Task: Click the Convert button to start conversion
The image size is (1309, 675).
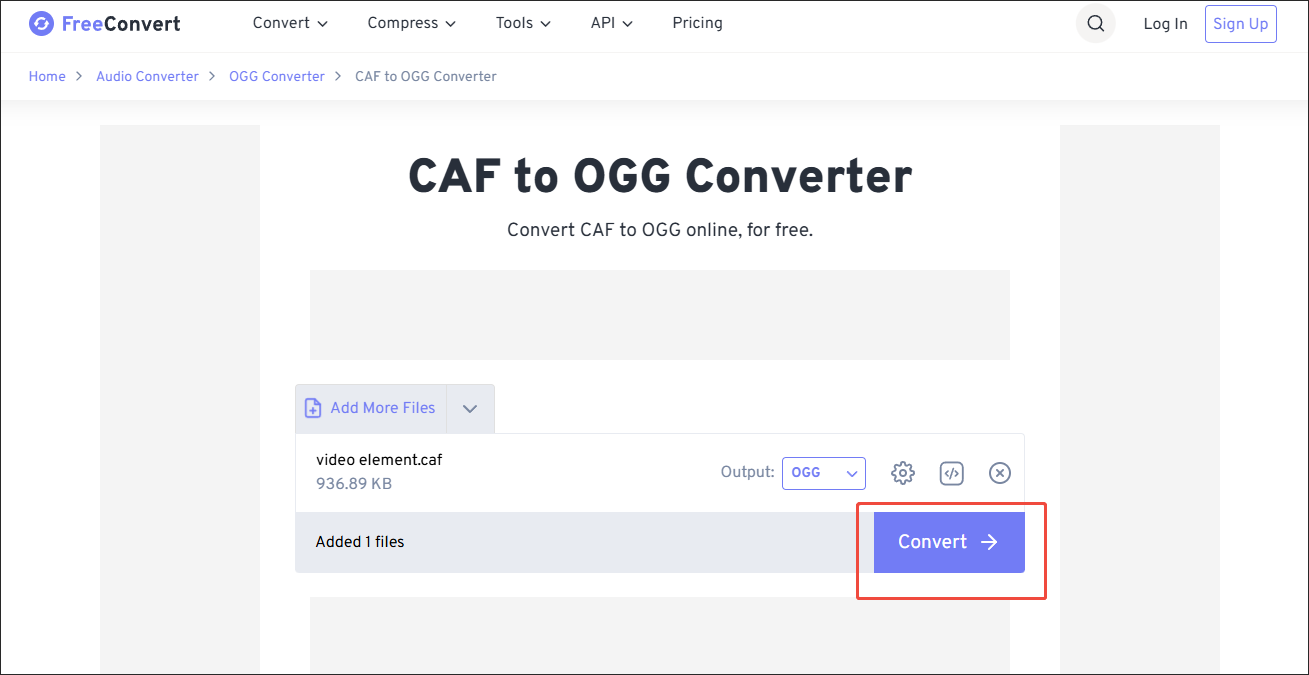Action: pyautogui.click(x=948, y=541)
